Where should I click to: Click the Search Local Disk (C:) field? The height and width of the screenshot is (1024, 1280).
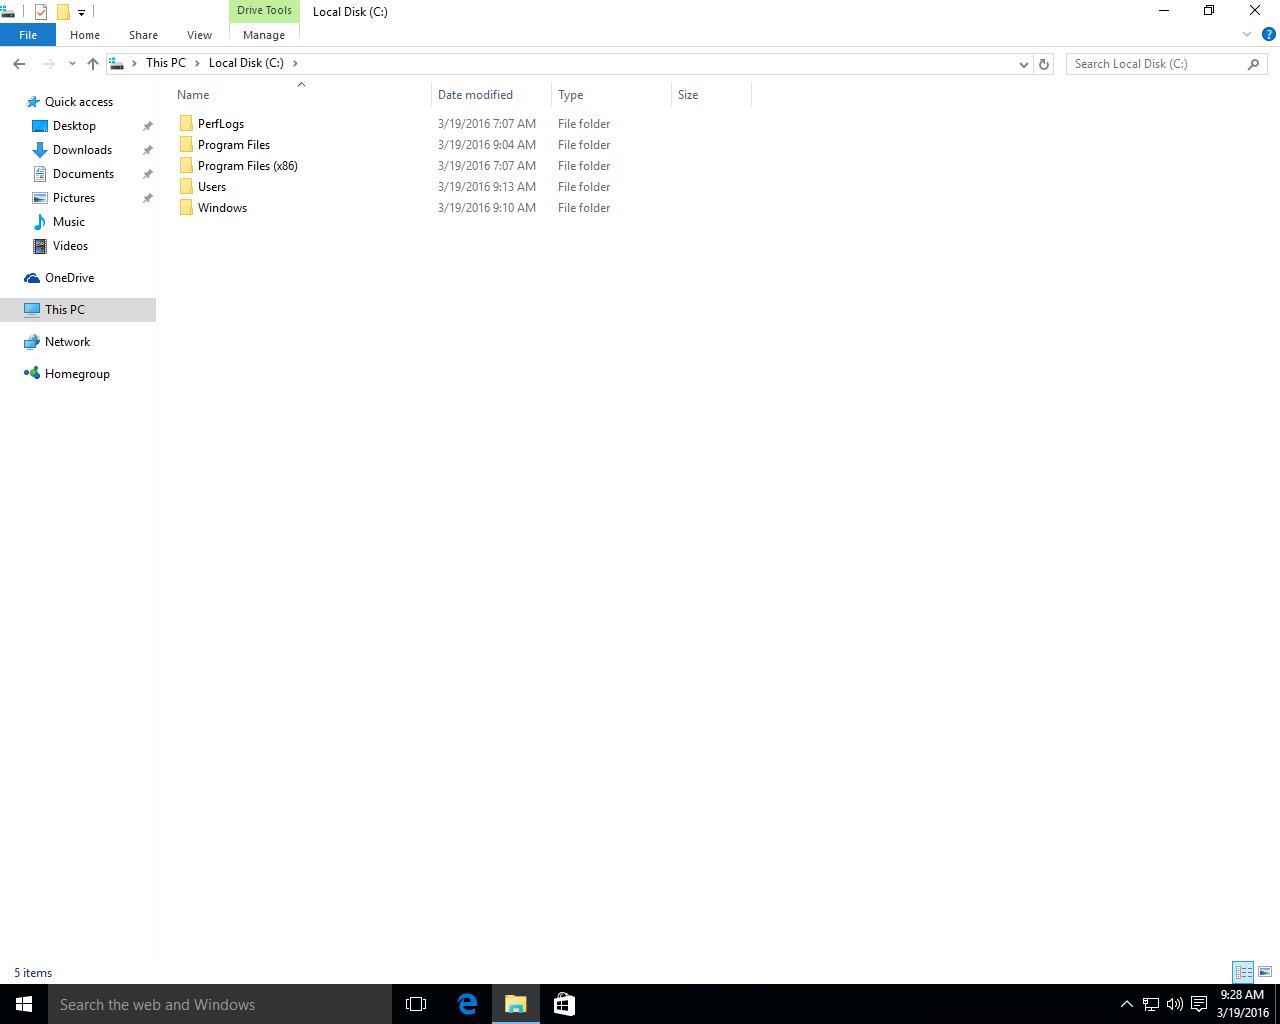point(1166,64)
